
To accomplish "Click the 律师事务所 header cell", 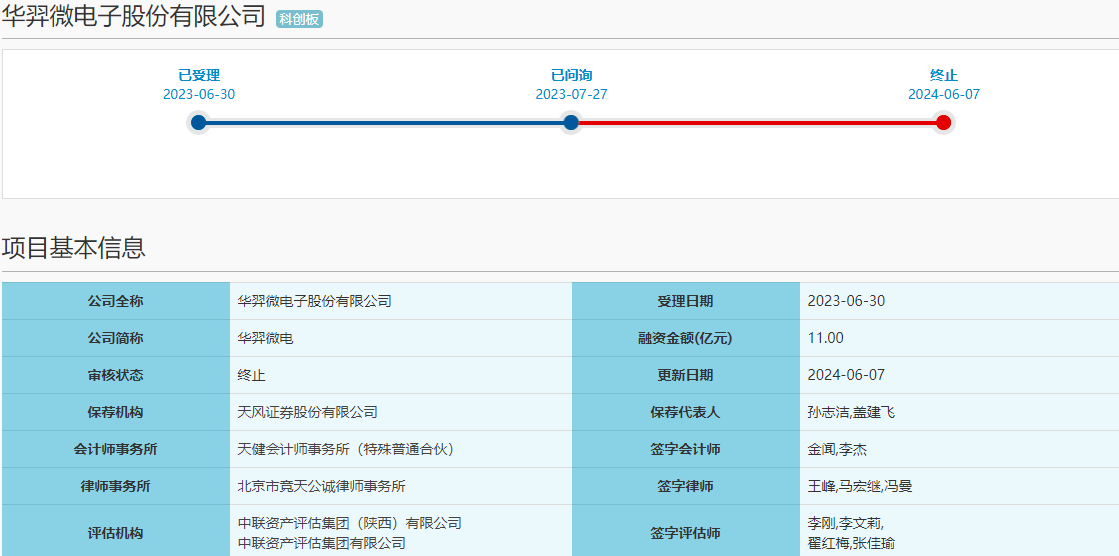I will coord(116,487).
